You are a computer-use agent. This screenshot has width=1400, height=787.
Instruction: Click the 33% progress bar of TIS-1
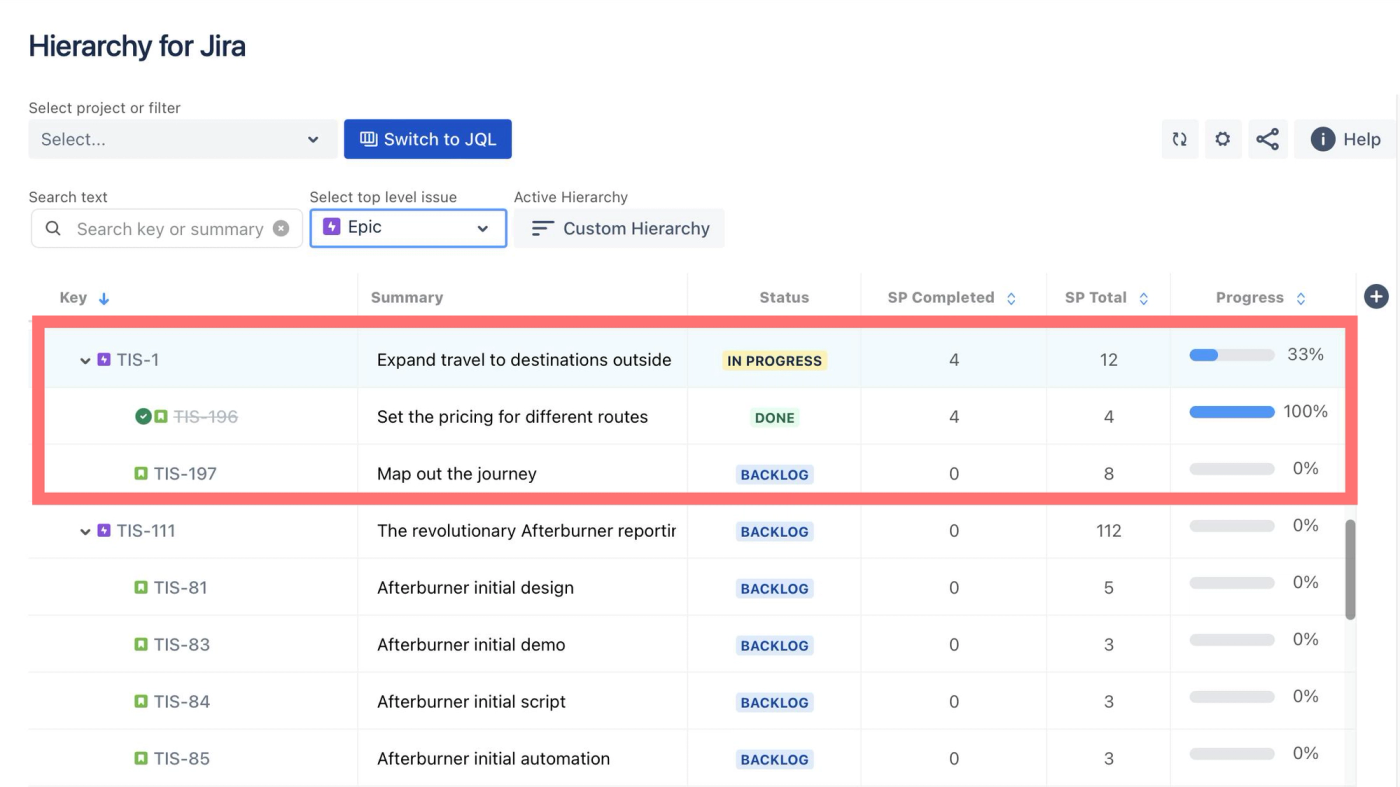[1232, 355]
